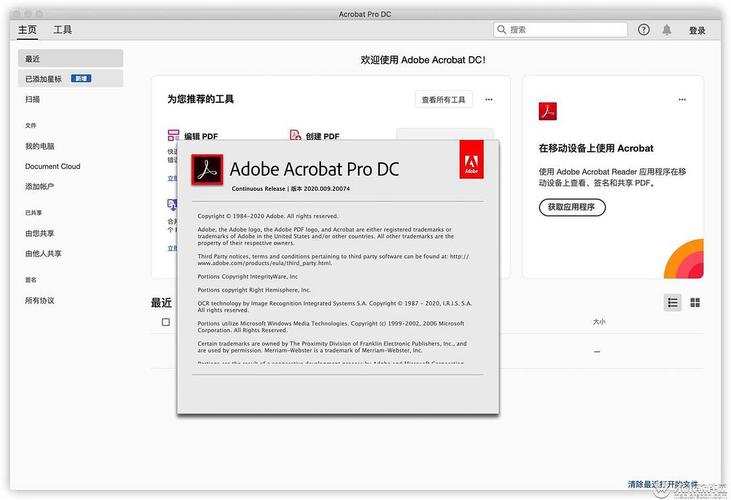The width and height of the screenshot is (731, 500).
Task: Click the Adobe Acrobat Pro DC title text
Action: [x=315, y=169]
